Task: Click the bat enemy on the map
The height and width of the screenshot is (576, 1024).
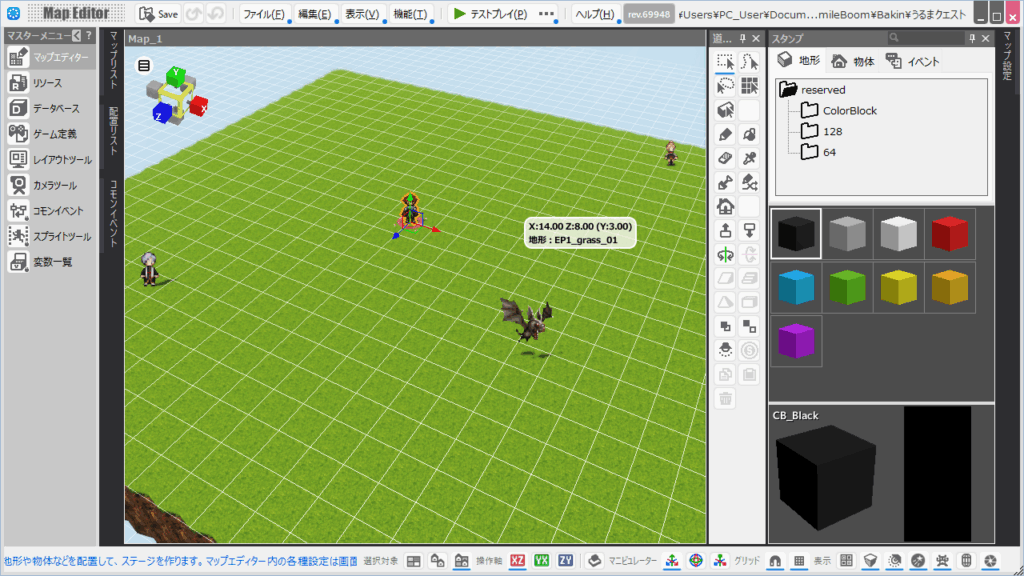Action: pos(527,320)
